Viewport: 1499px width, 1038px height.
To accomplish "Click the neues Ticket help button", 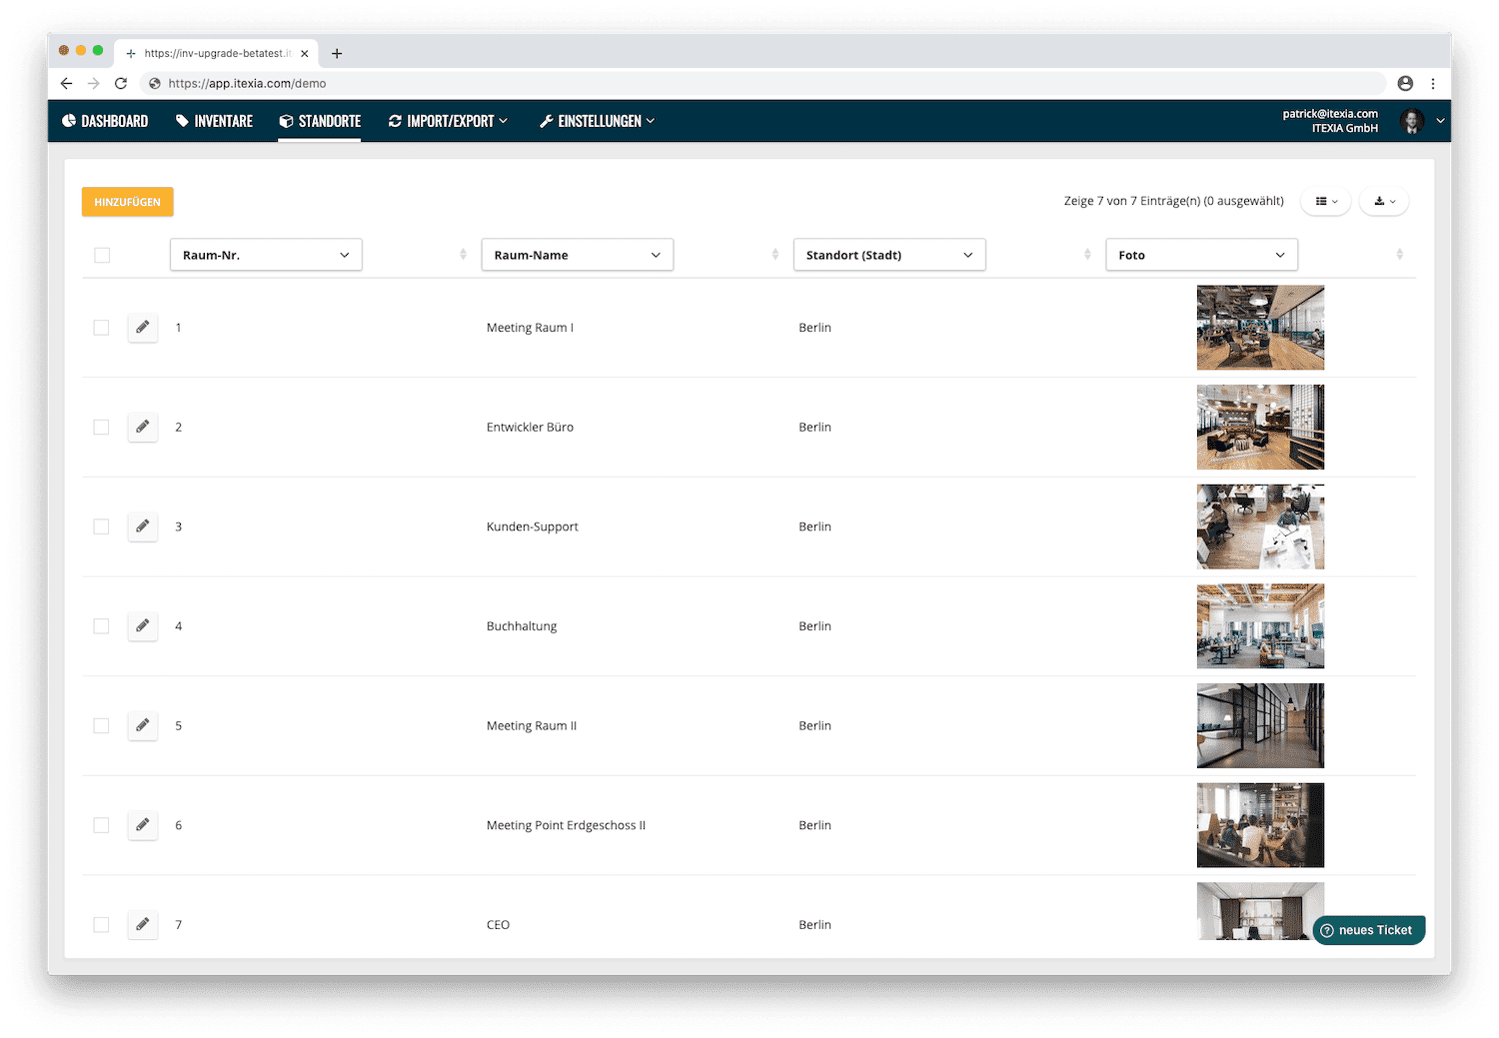I will click(x=1368, y=930).
